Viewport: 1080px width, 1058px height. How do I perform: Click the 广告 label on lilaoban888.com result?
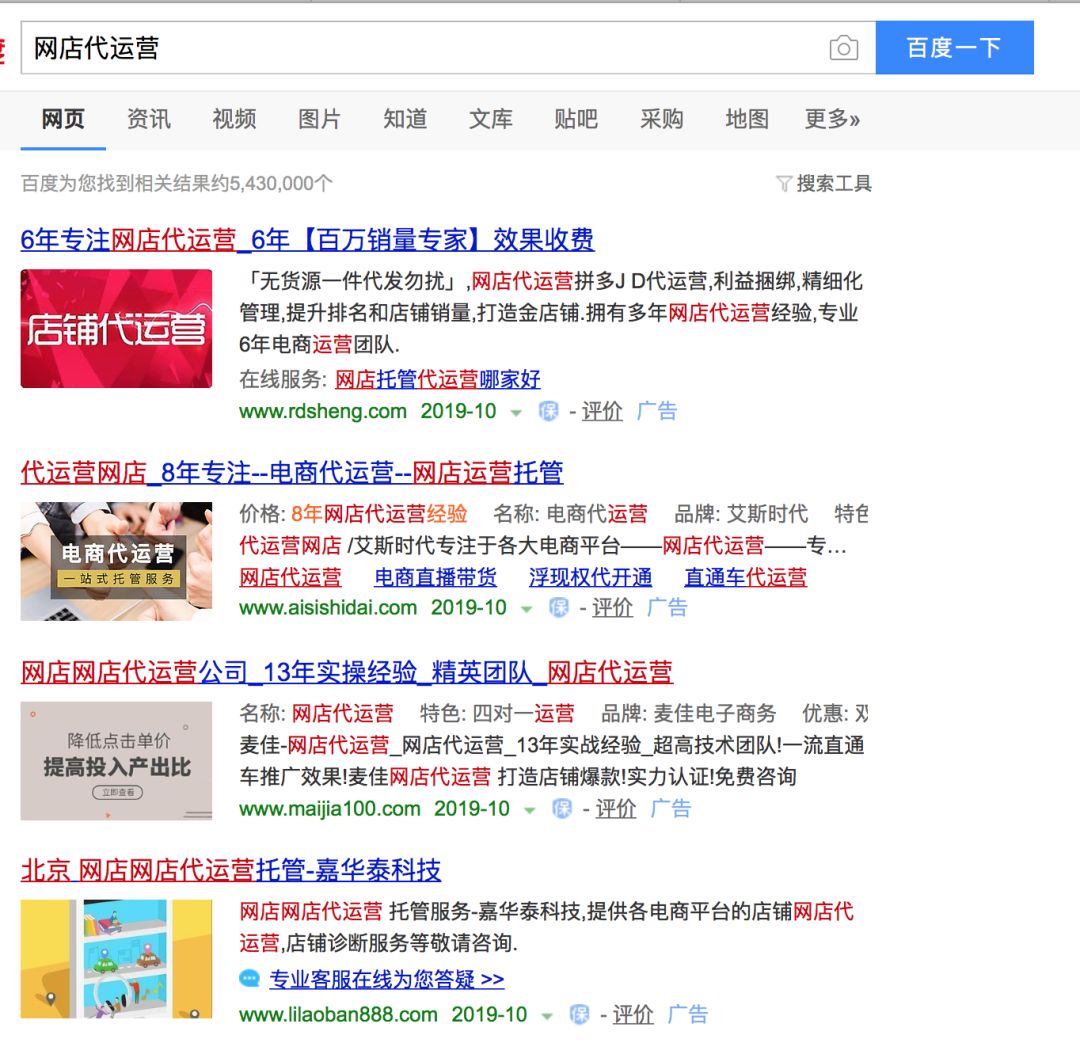(687, 1015)
